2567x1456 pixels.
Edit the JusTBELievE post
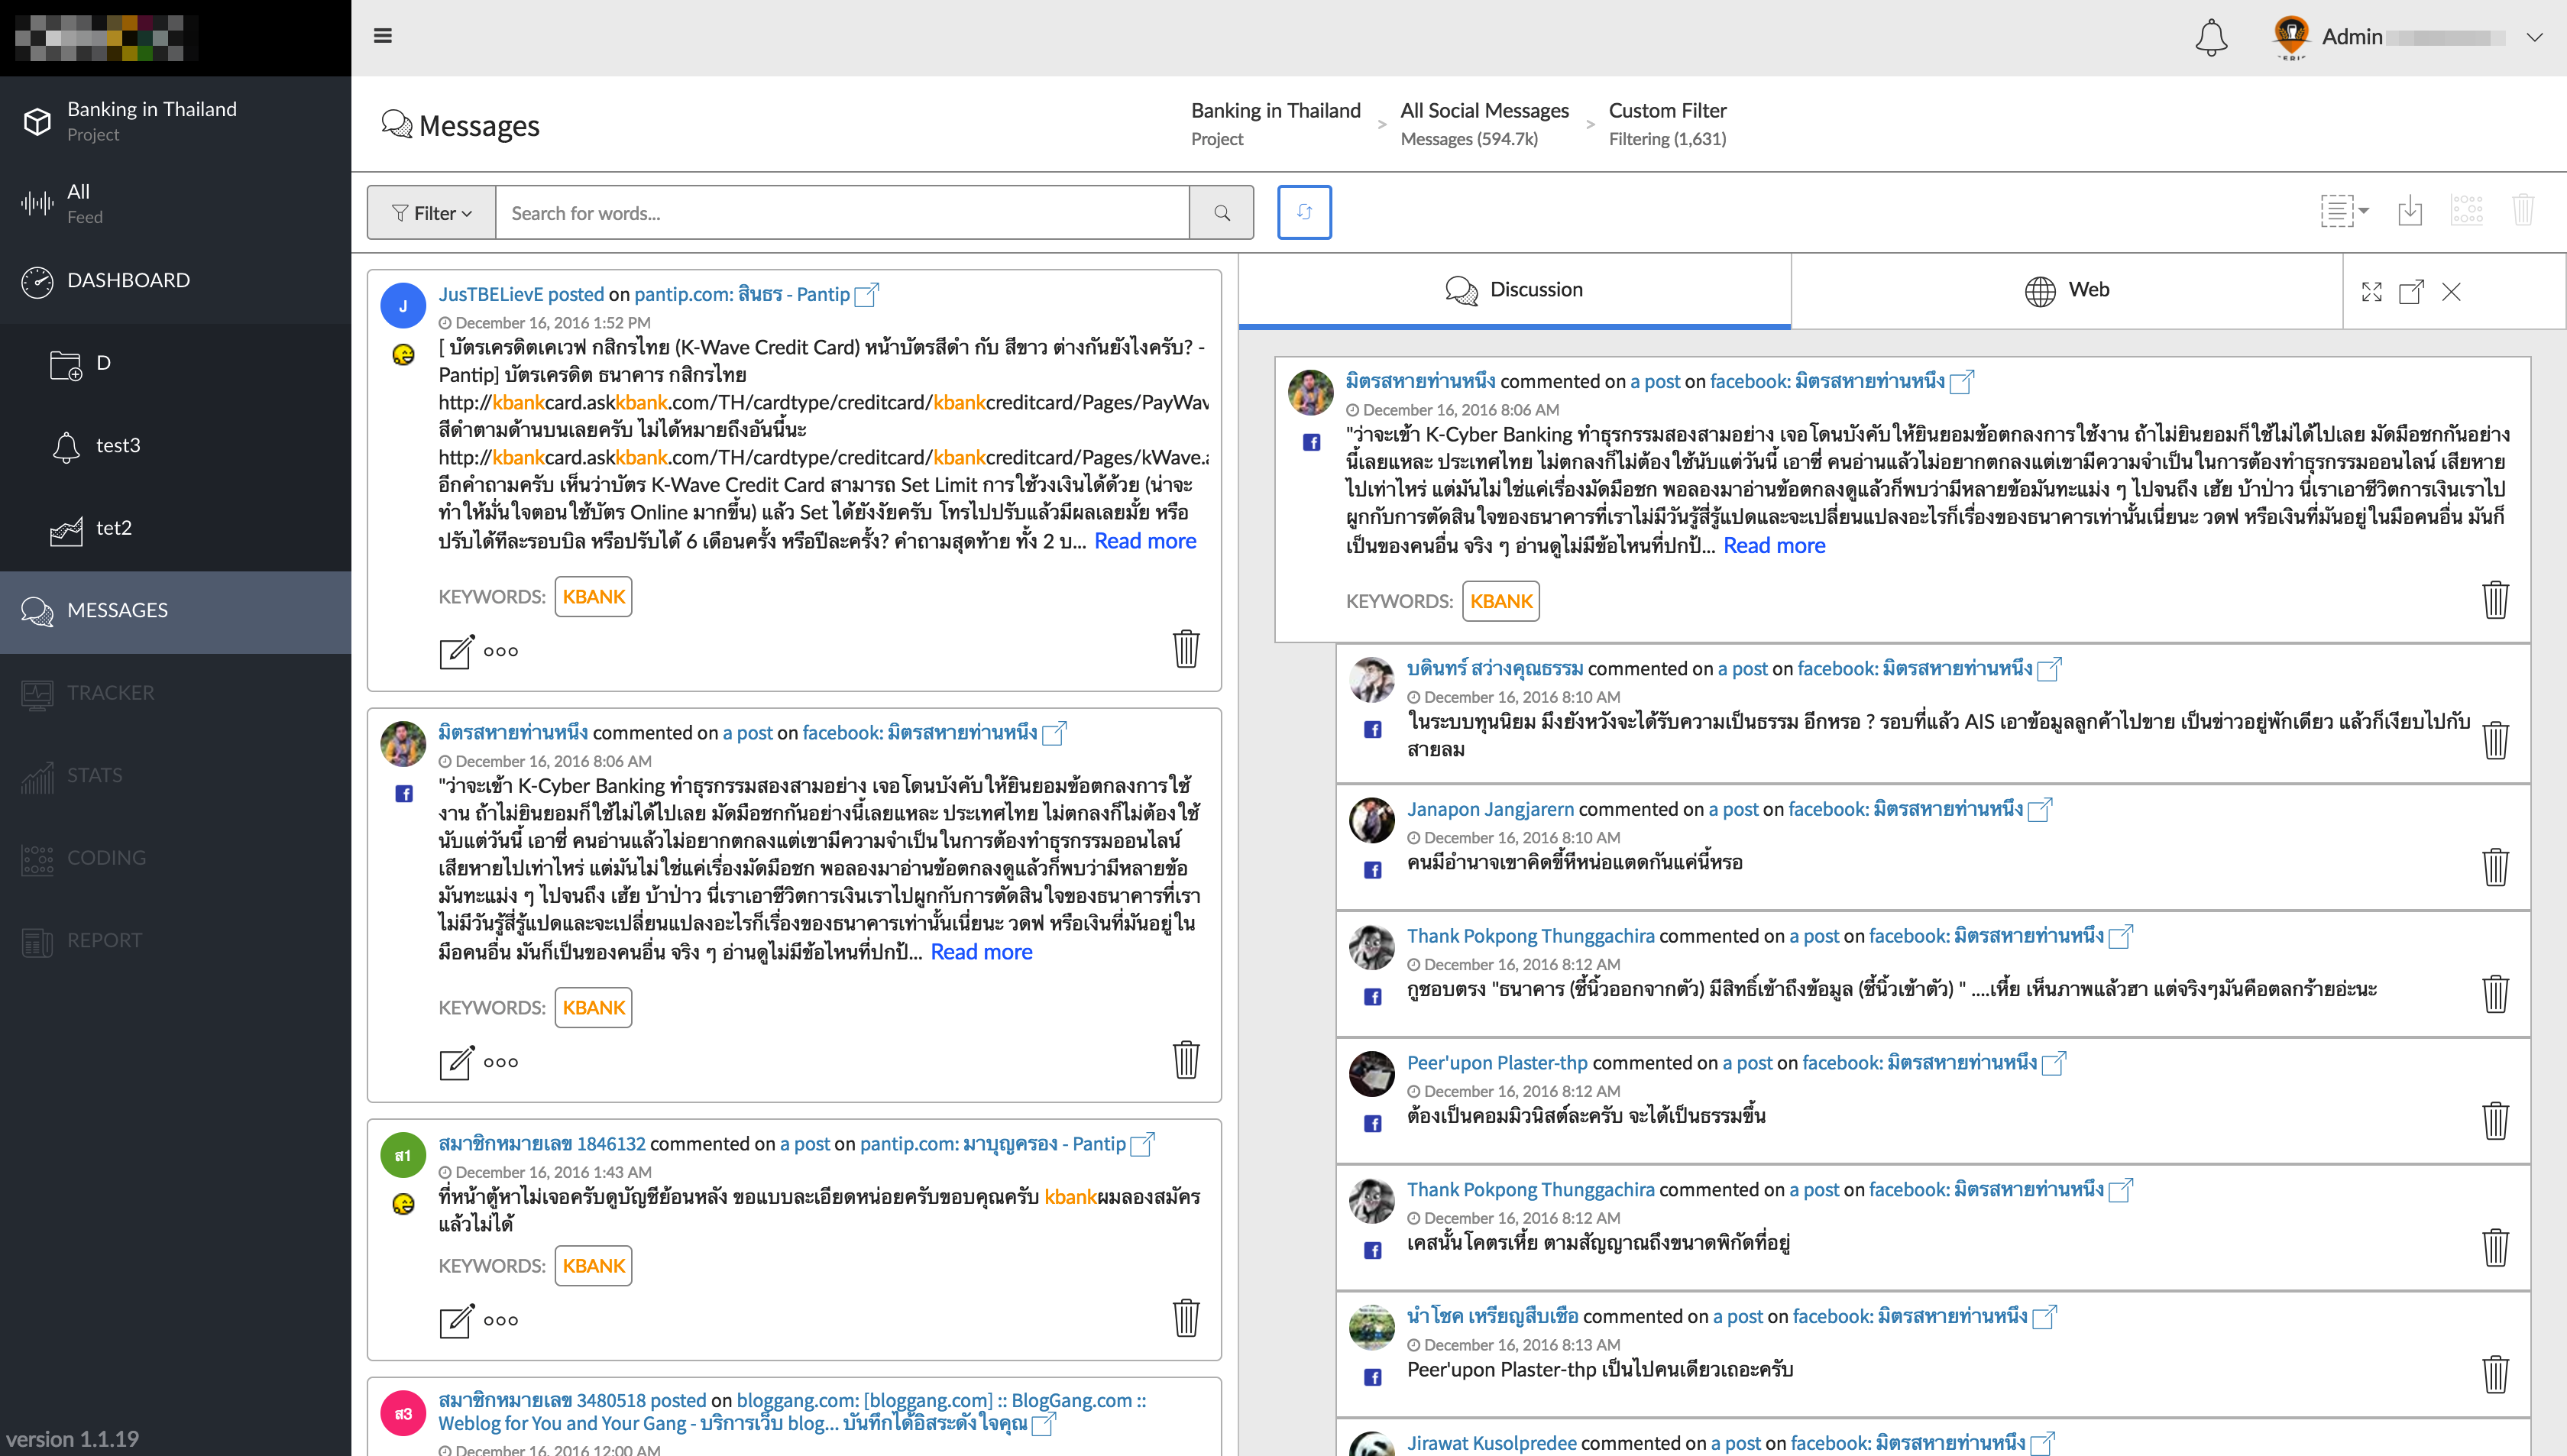[456, 651]
